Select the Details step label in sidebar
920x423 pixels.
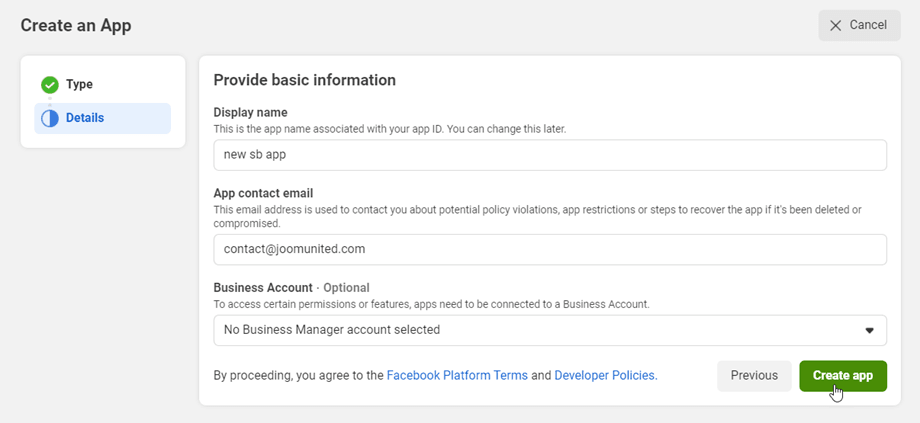point(85,118)
